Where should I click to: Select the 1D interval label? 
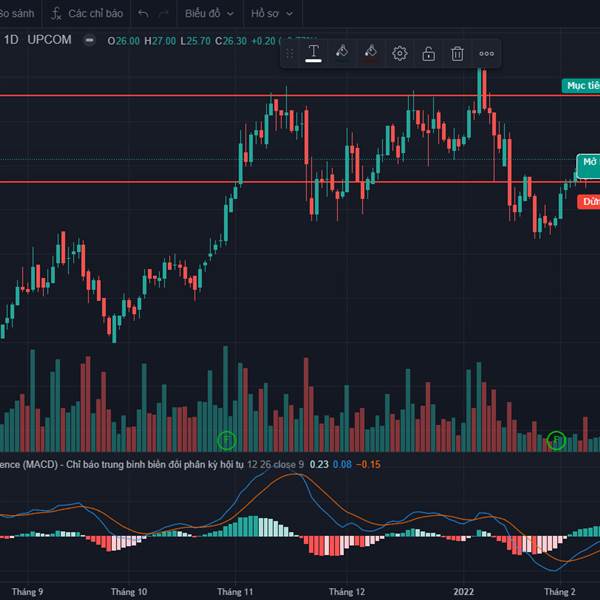11,40
